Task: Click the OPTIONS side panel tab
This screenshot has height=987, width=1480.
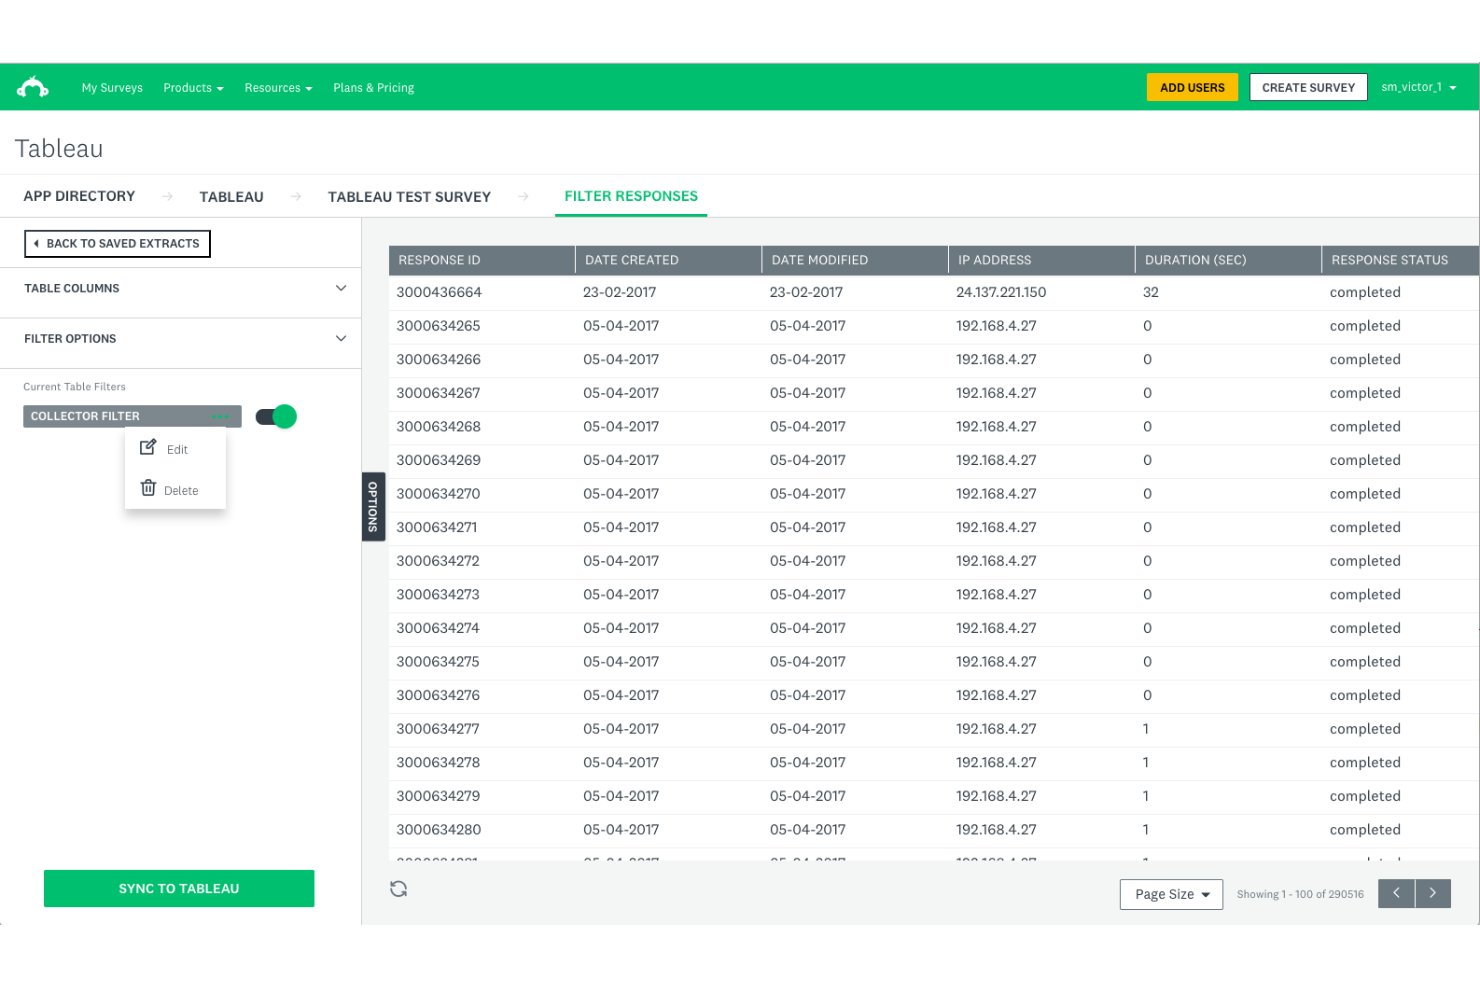Action: coord(373,506)
